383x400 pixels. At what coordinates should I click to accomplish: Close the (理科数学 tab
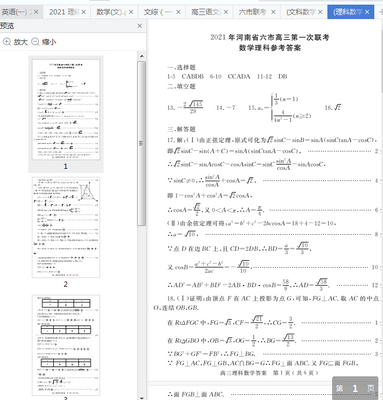point(367,12)
